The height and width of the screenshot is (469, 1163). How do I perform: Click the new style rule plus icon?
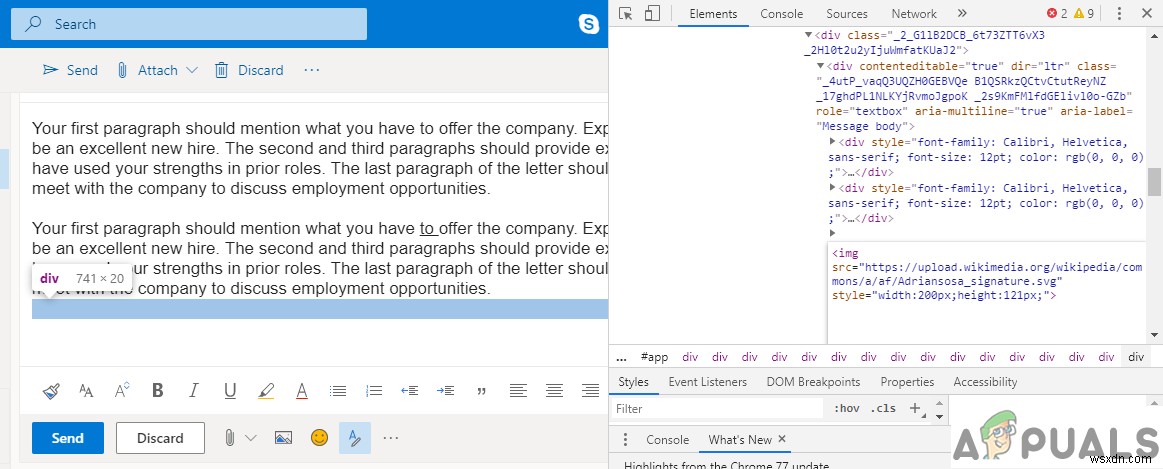tap(915, 408)
